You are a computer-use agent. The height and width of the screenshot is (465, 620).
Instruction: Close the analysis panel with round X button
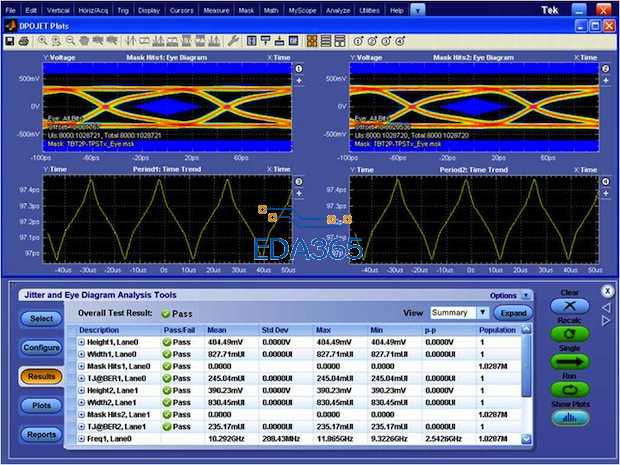click(606, 291)
